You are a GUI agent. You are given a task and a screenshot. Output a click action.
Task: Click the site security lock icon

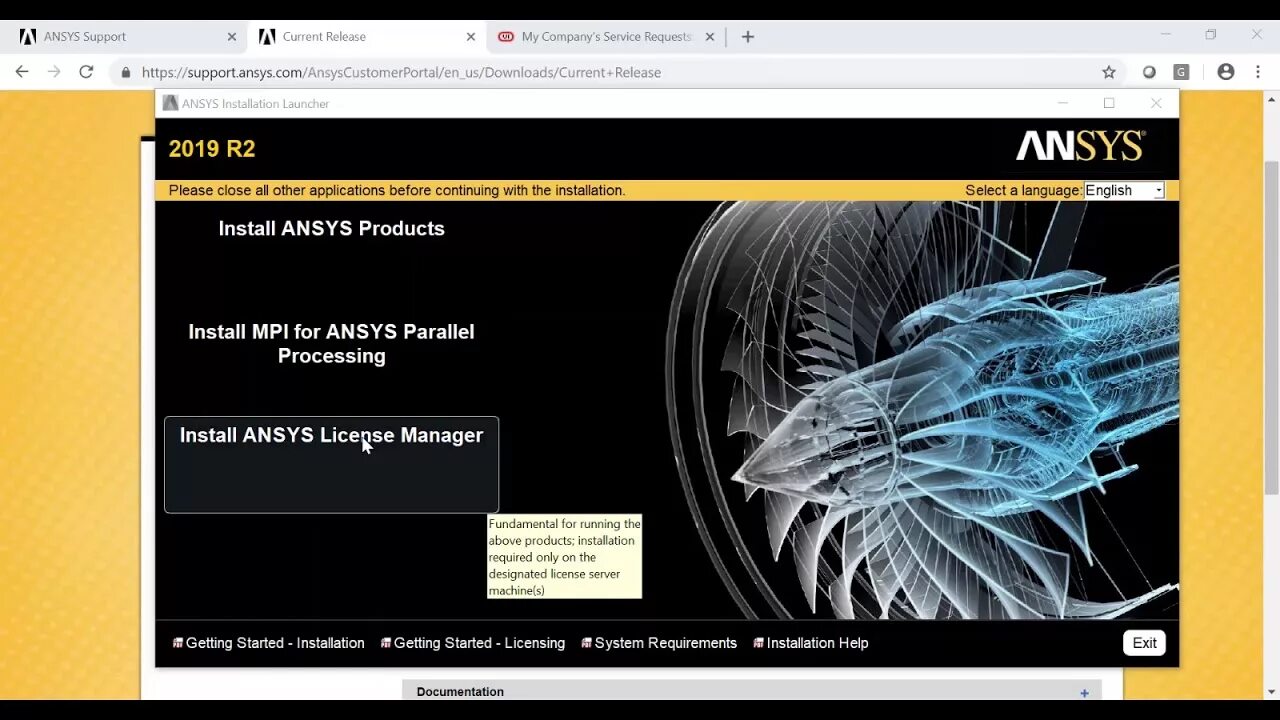pos(125,72)
